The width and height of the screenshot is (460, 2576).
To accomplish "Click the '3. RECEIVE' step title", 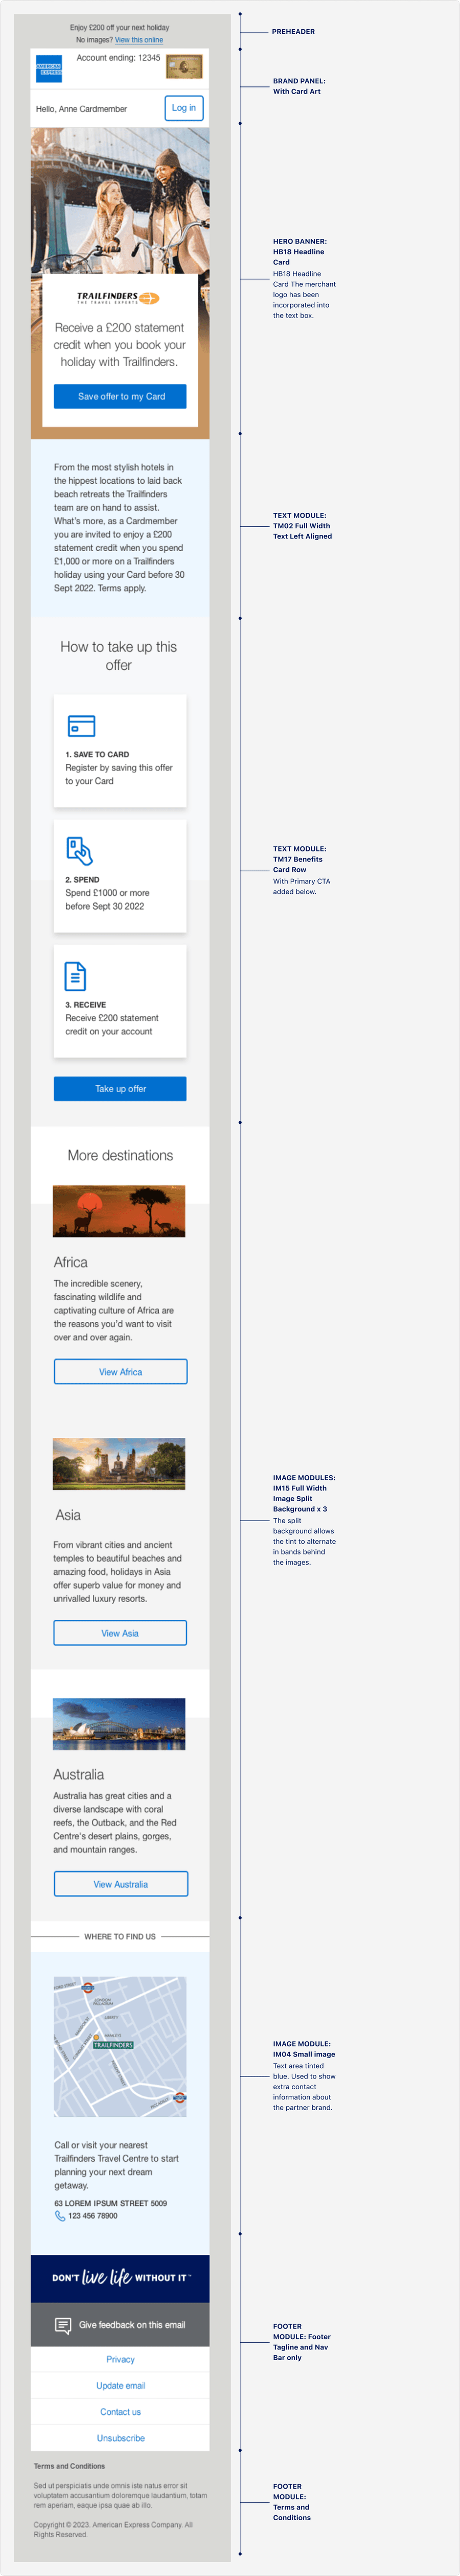I will coord(85,1005).
